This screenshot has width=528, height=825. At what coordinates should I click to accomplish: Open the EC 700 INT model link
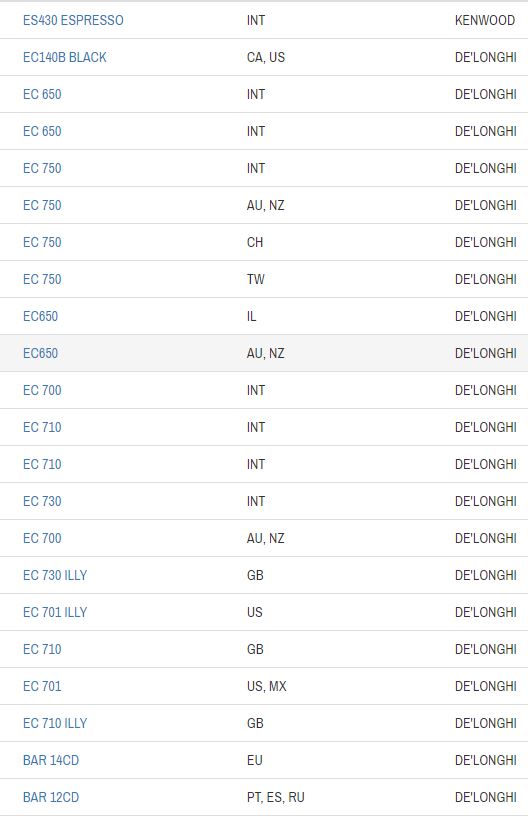[x=42, y=390]
